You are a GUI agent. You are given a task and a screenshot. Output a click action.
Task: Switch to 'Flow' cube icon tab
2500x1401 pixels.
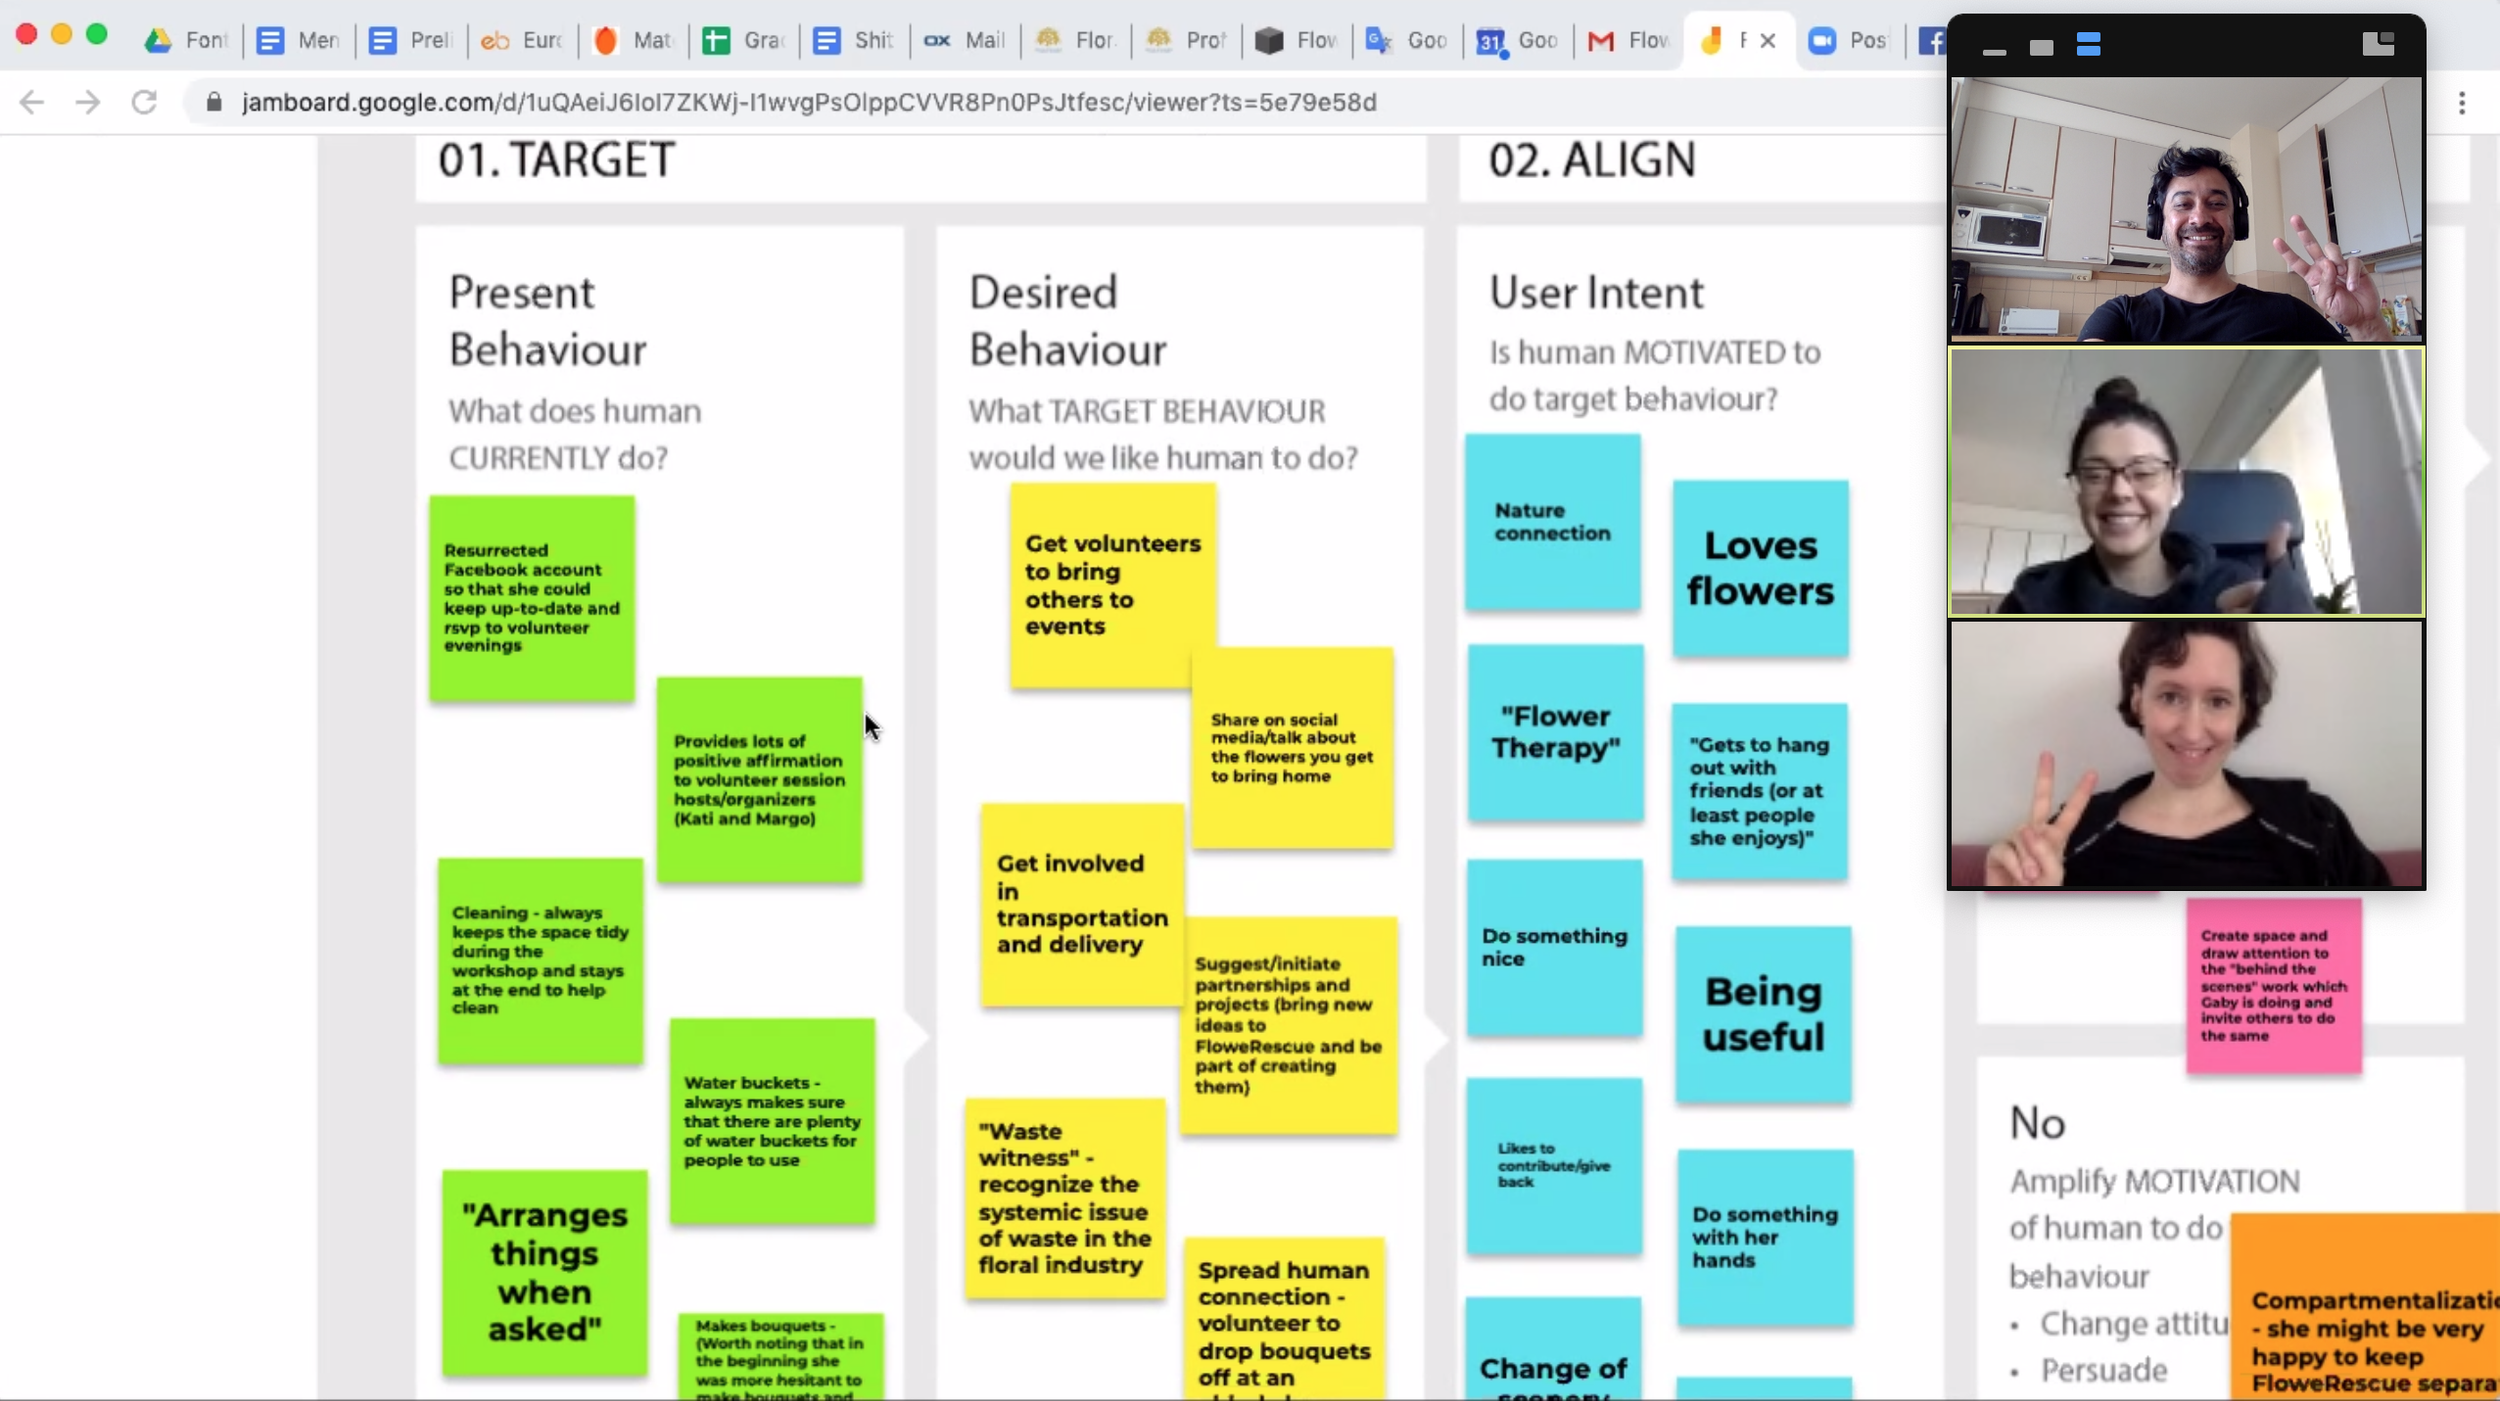[x=1297, y=40]
